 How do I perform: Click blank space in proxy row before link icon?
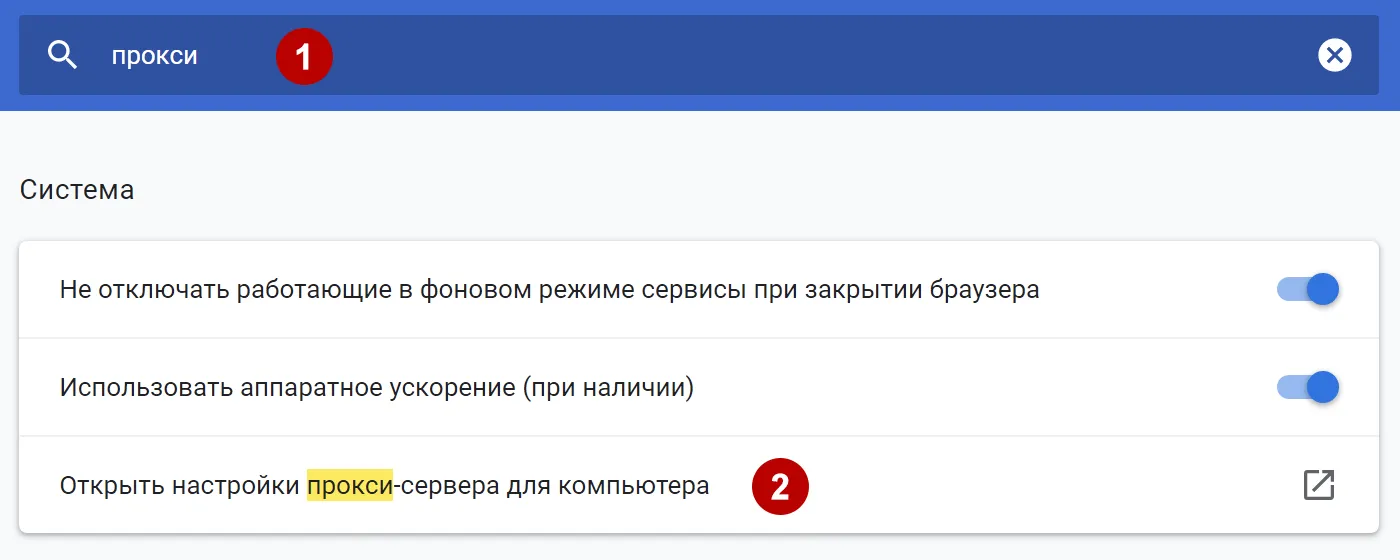tap(1050, 486)
